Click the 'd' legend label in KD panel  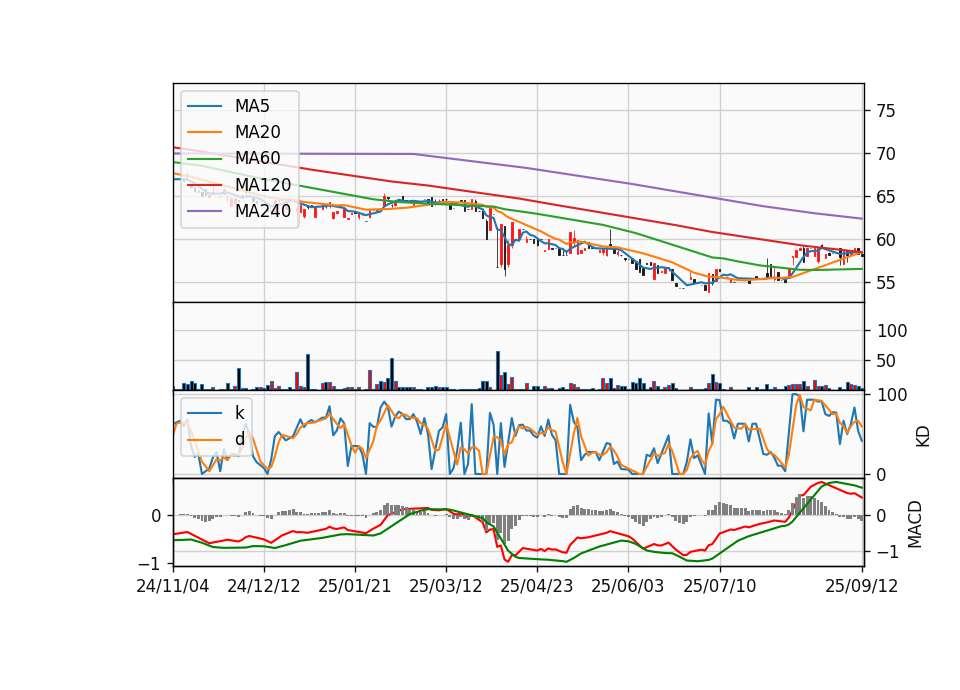point(240,439)
